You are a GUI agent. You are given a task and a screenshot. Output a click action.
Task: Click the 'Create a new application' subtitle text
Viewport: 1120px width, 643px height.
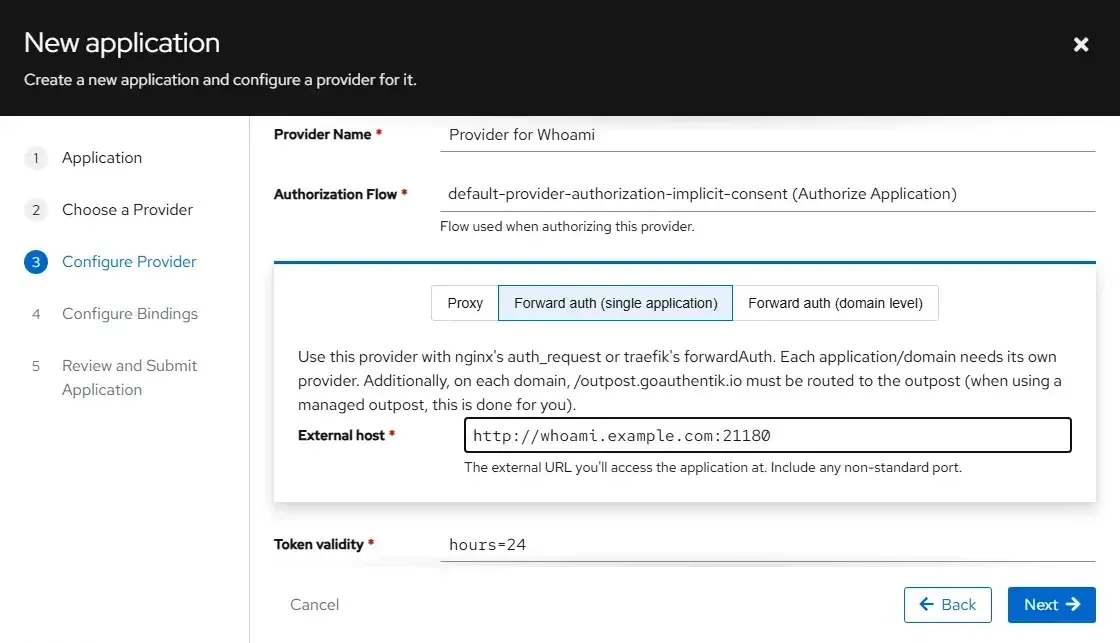[x=220, y=80]
